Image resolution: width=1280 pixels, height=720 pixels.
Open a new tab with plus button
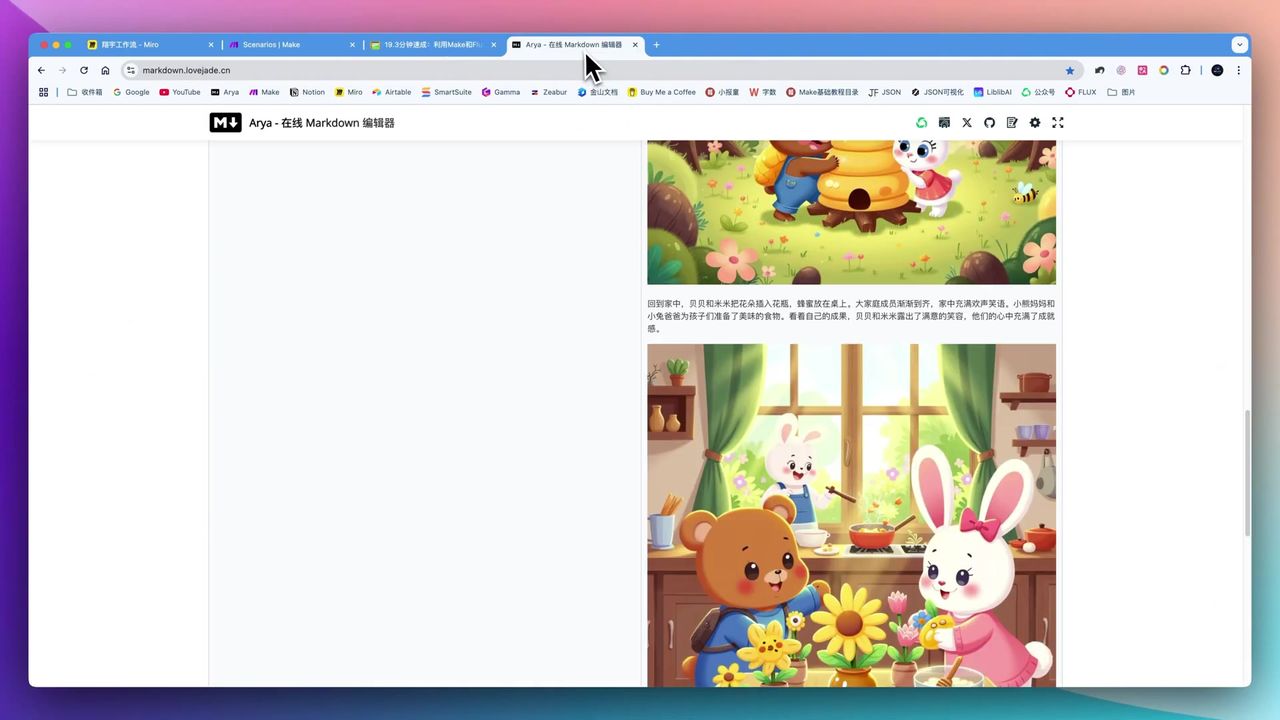[656, 45]
